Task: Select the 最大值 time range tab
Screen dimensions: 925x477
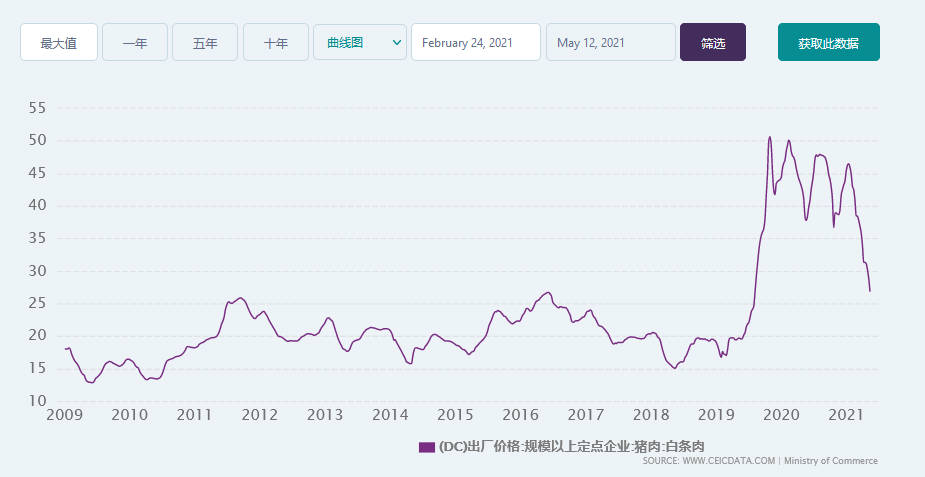Action: coord(59,43)
